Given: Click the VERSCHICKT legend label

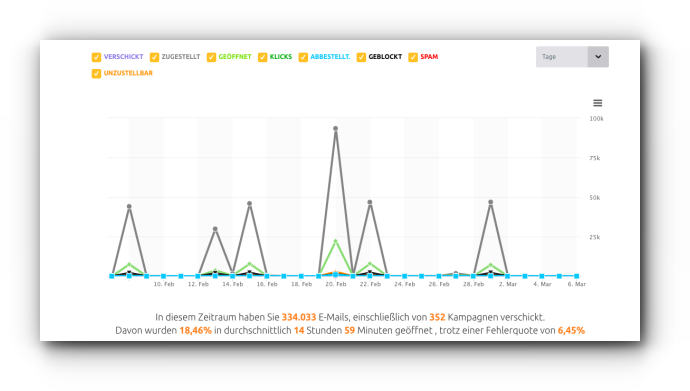Looking at the screenshot, I should point(123,57).
